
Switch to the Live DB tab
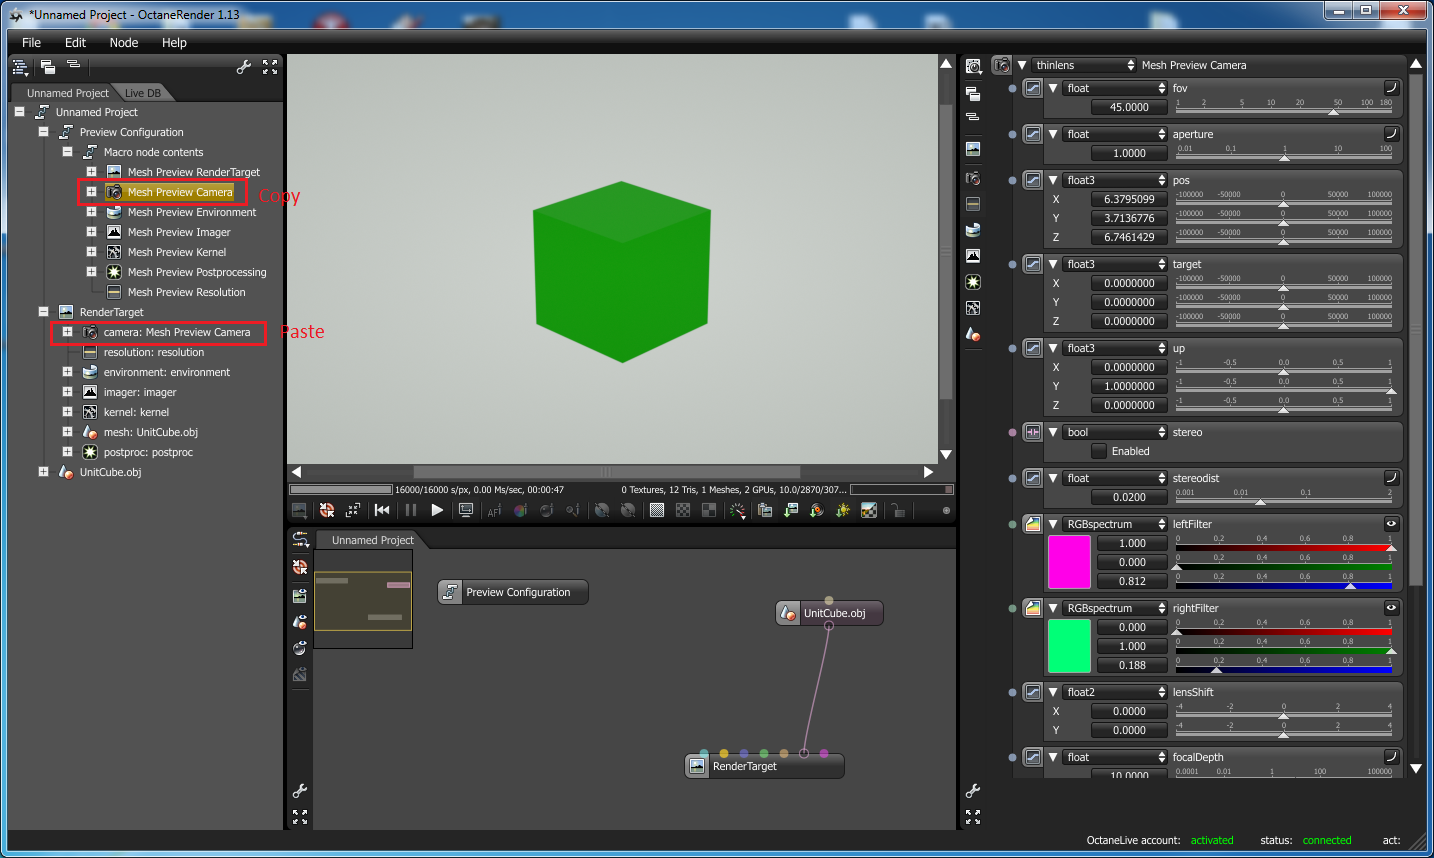[142, 93]
